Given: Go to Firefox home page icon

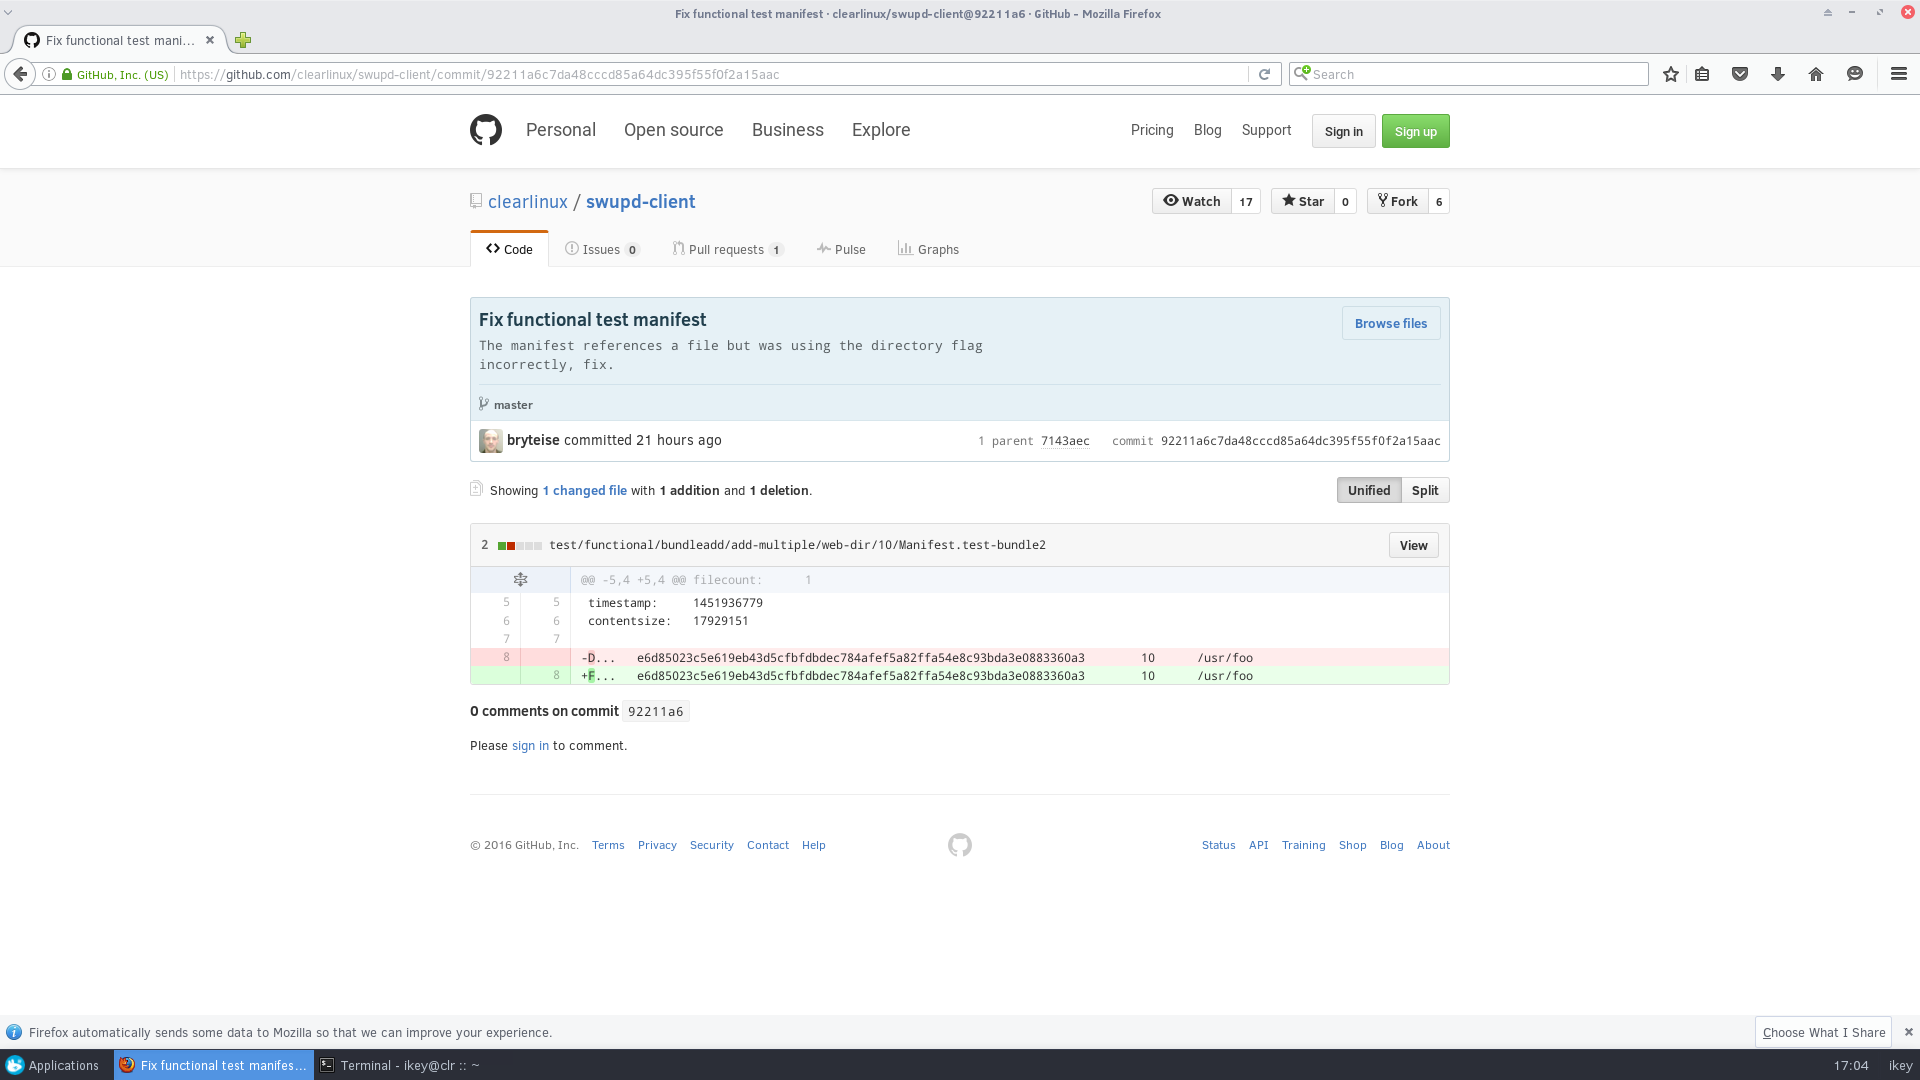Looking at the screenshot, I should click(1816, 74).
